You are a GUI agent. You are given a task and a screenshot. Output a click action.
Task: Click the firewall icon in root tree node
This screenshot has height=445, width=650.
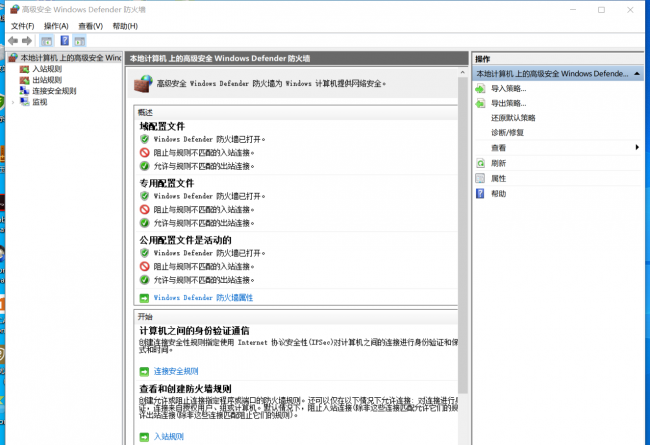[13, 58]
